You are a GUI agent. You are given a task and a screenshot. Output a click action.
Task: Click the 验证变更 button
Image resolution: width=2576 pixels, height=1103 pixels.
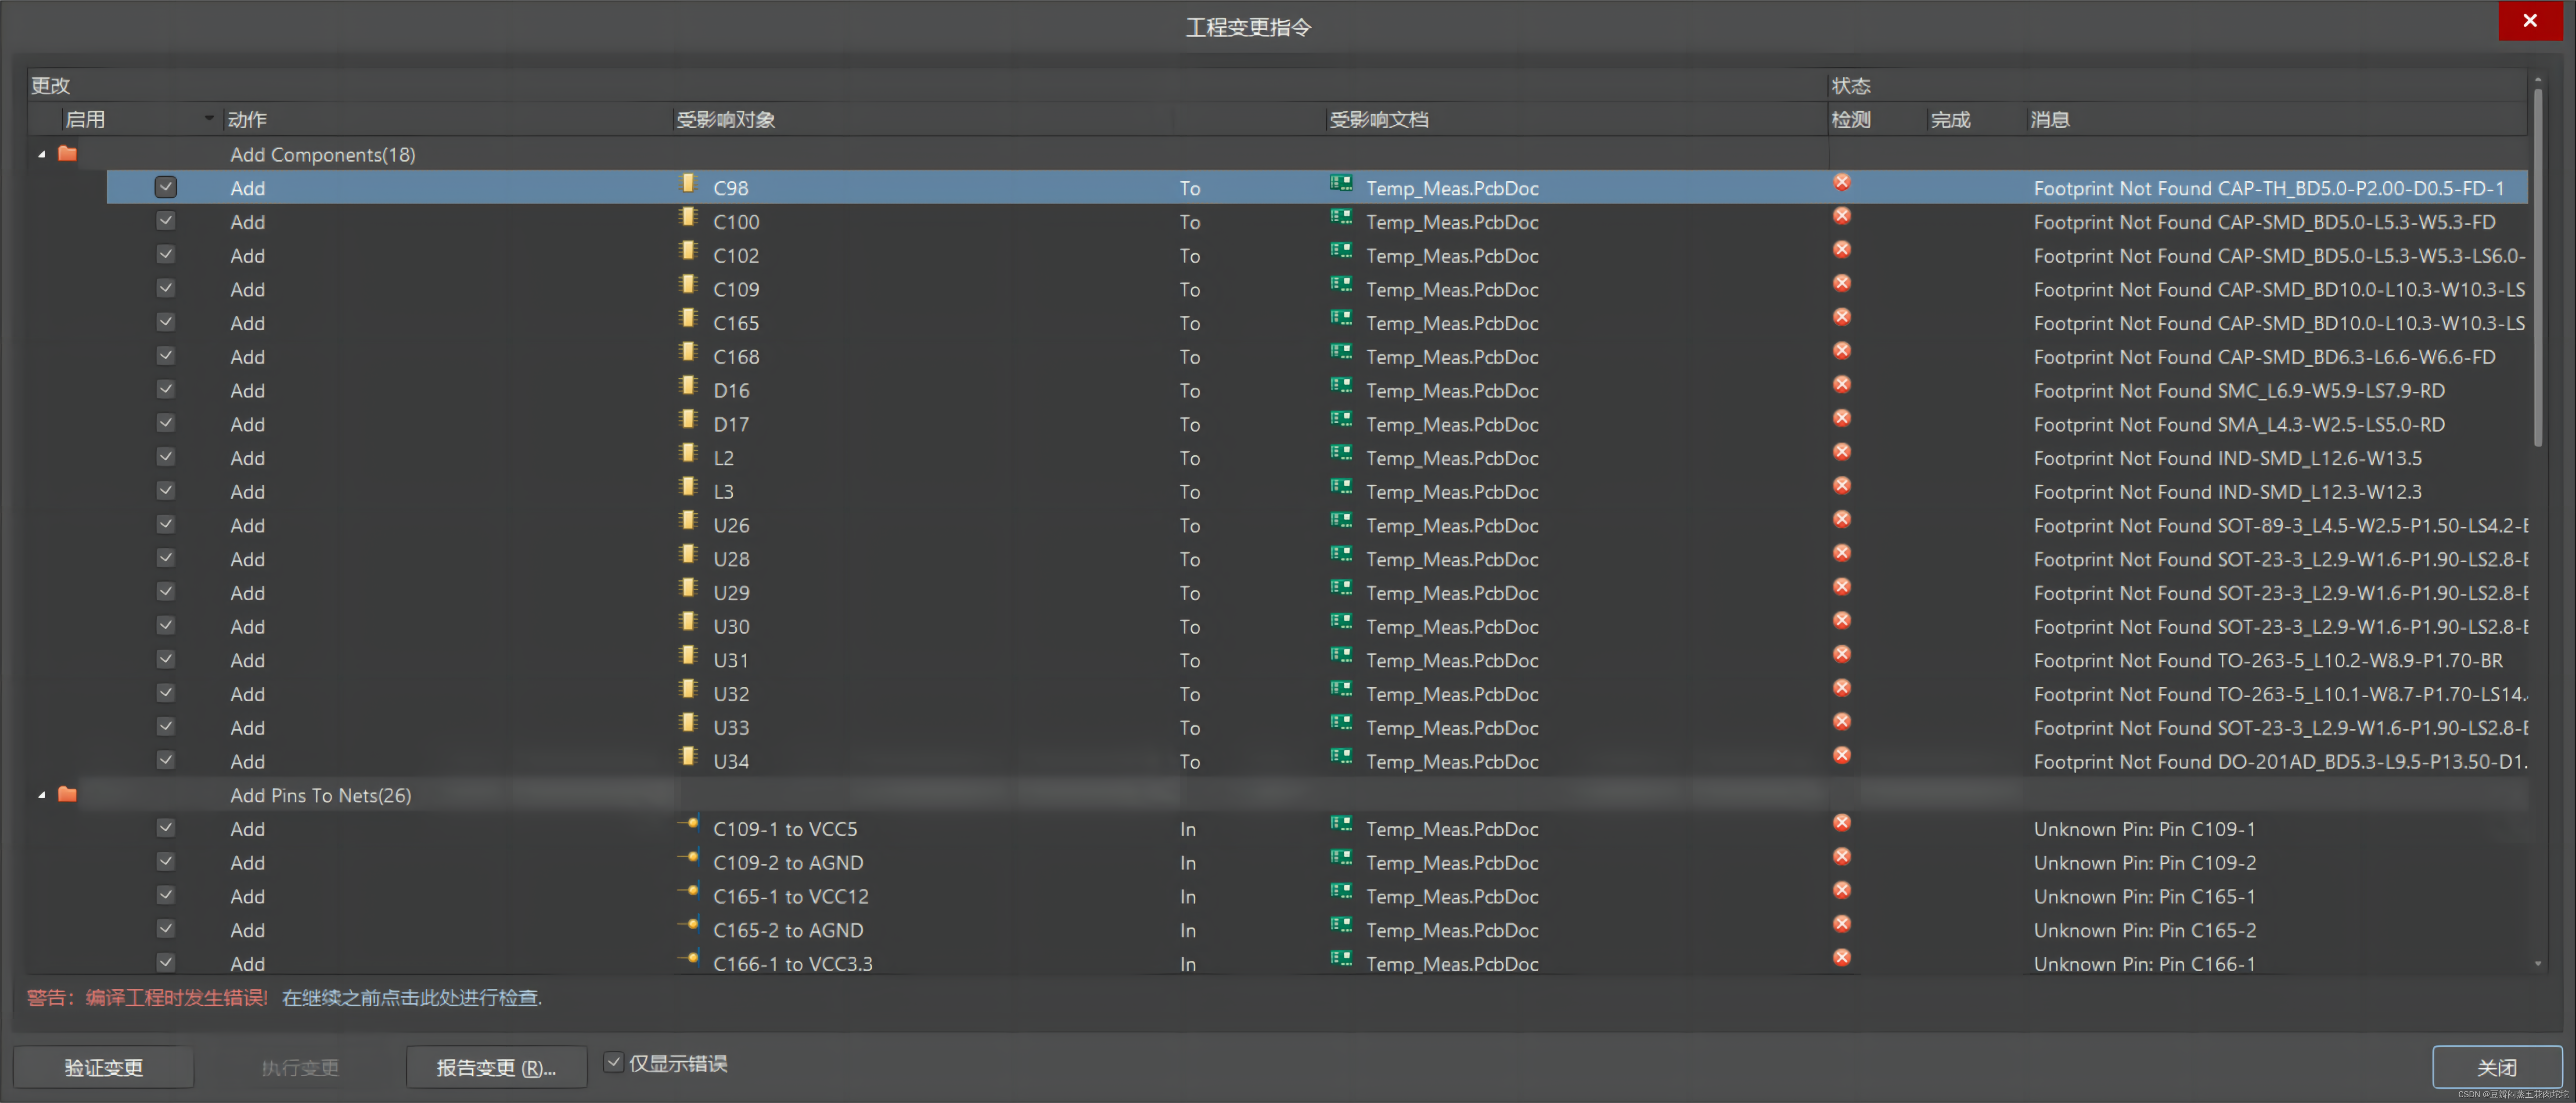pyautogui.click(x=104, y=1067)
